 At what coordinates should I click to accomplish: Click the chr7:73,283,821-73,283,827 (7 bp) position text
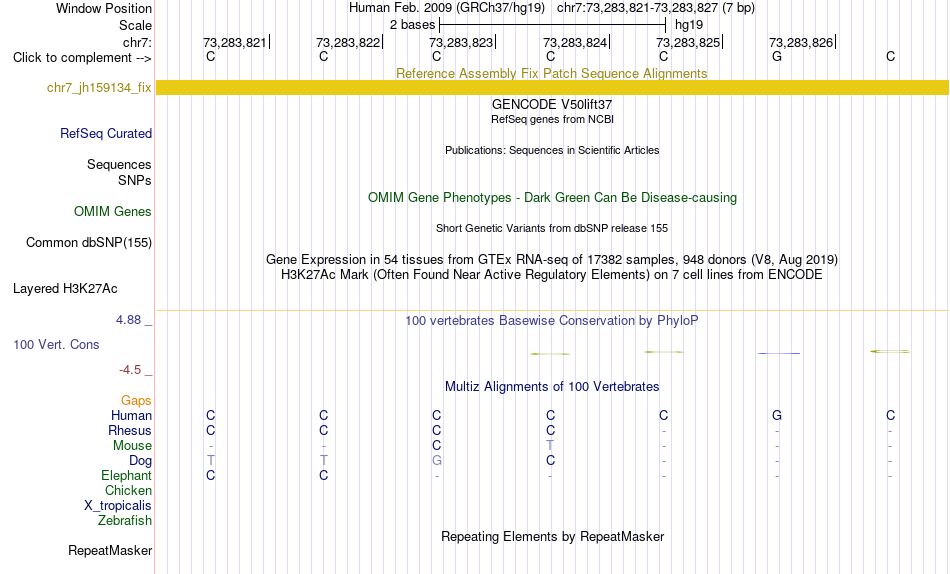[x=656, y=8]
